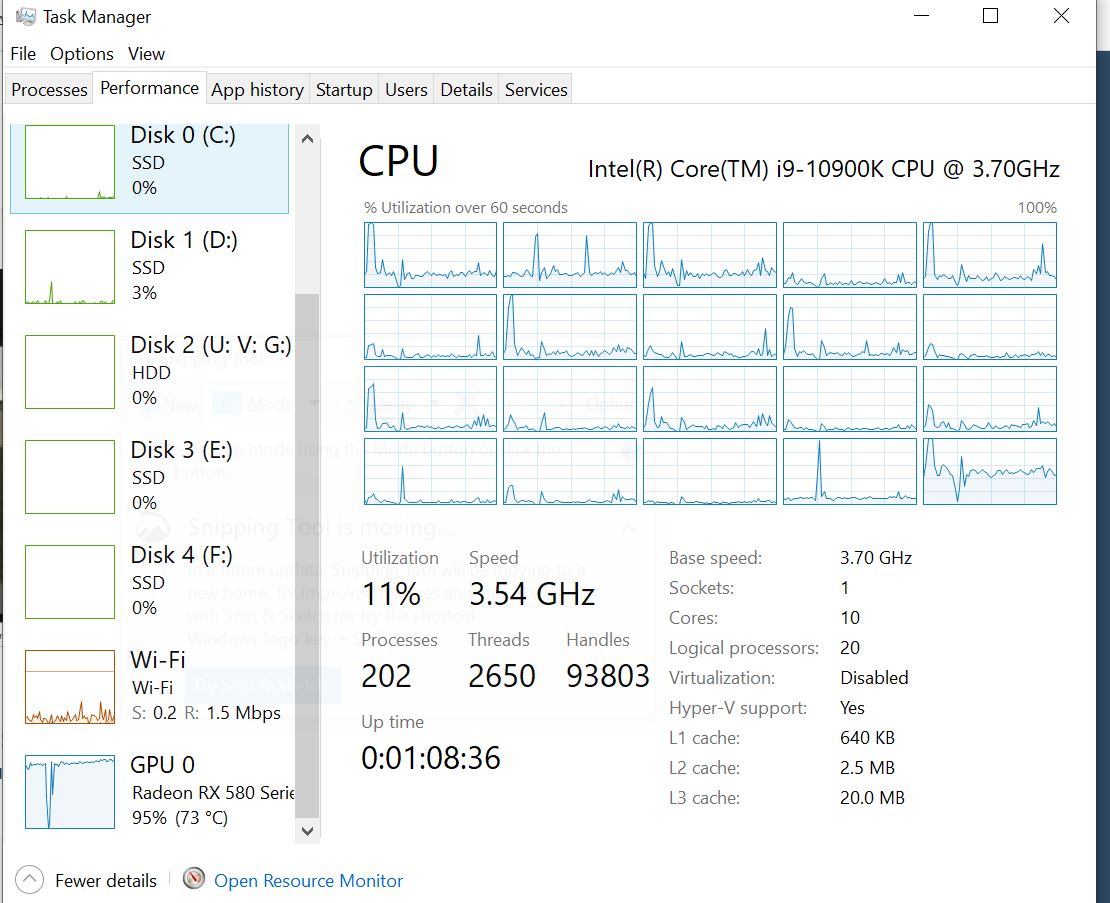Click the 3.54 GHz speed value
Viewport: 1110px width, 903px height.
coord(532,594)
